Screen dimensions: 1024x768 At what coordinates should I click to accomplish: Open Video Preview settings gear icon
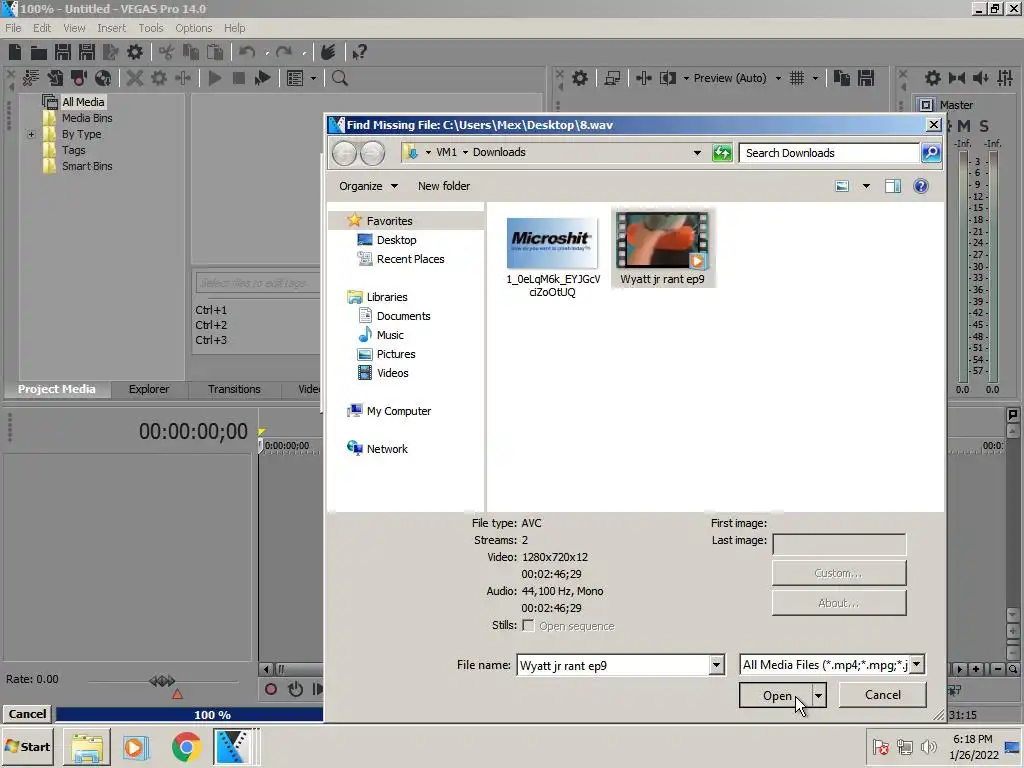pyautogui.click(x=580, y=78)
